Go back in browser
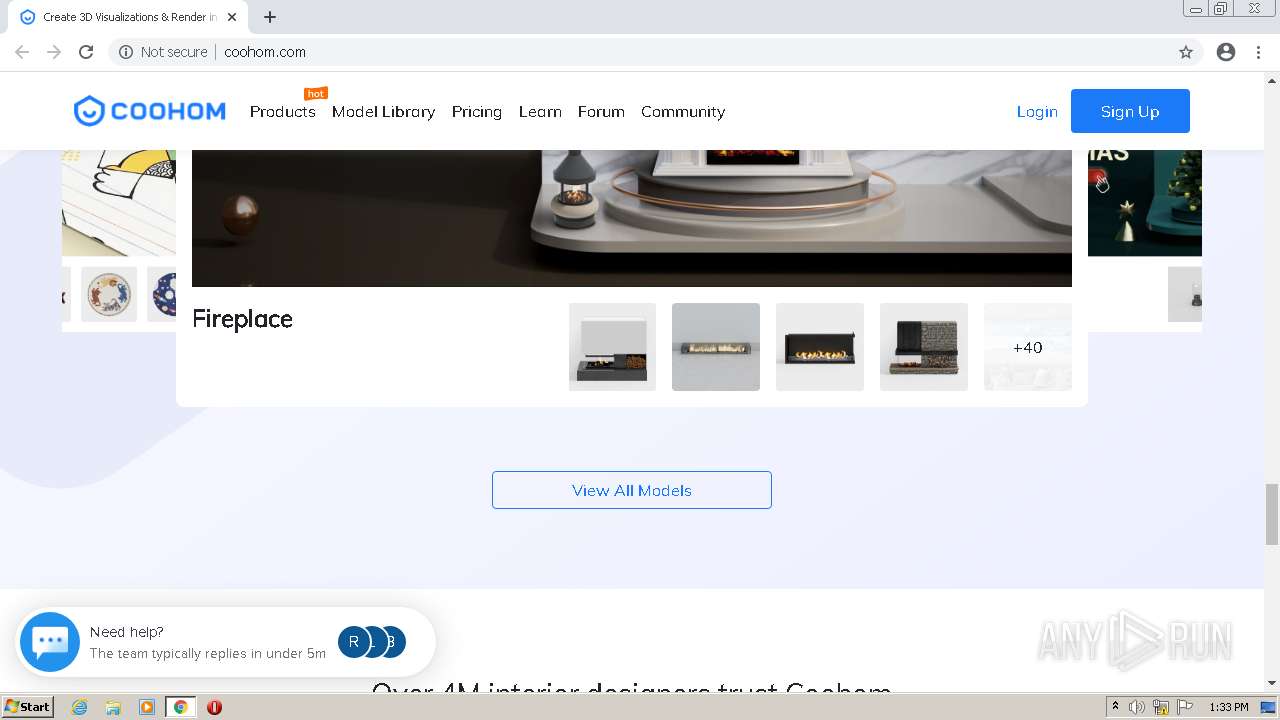 (x=22, y=52)
